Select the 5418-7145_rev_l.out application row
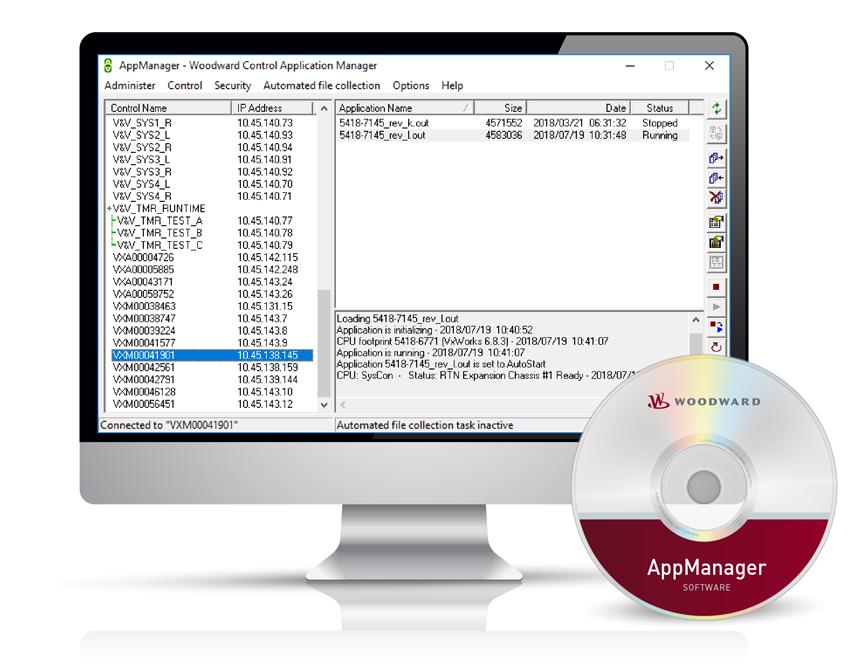The image size is (850, 664). [x=512, y=136]
